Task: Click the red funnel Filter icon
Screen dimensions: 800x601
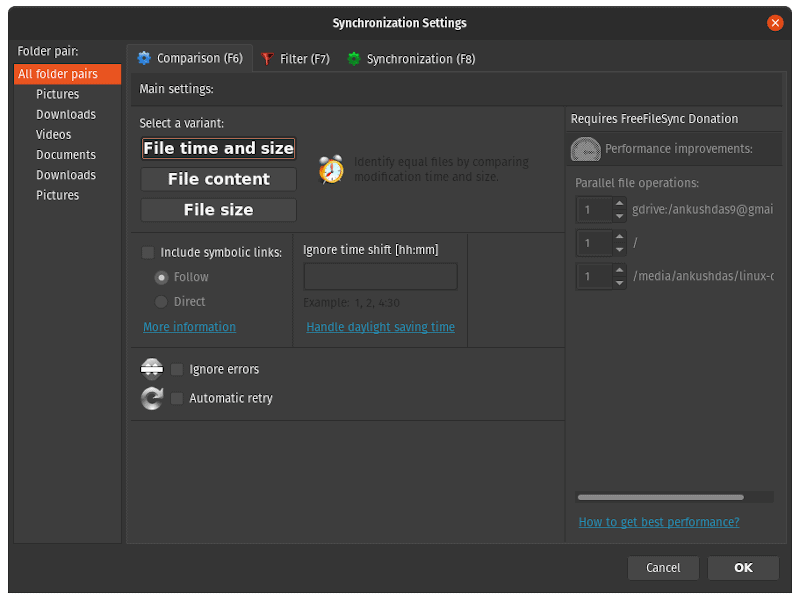Action: click(x=267, y=59)
